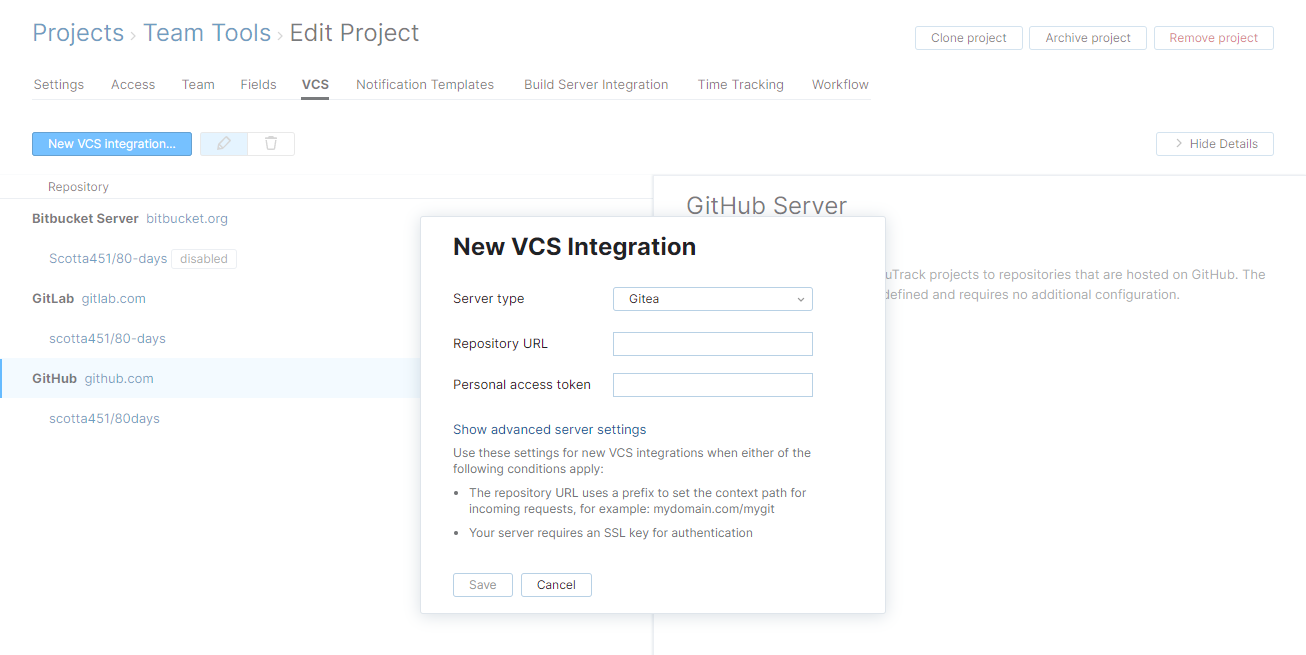Switch to the Time Tracking tab
The image size is (1306, 655).
coord(740,84)
